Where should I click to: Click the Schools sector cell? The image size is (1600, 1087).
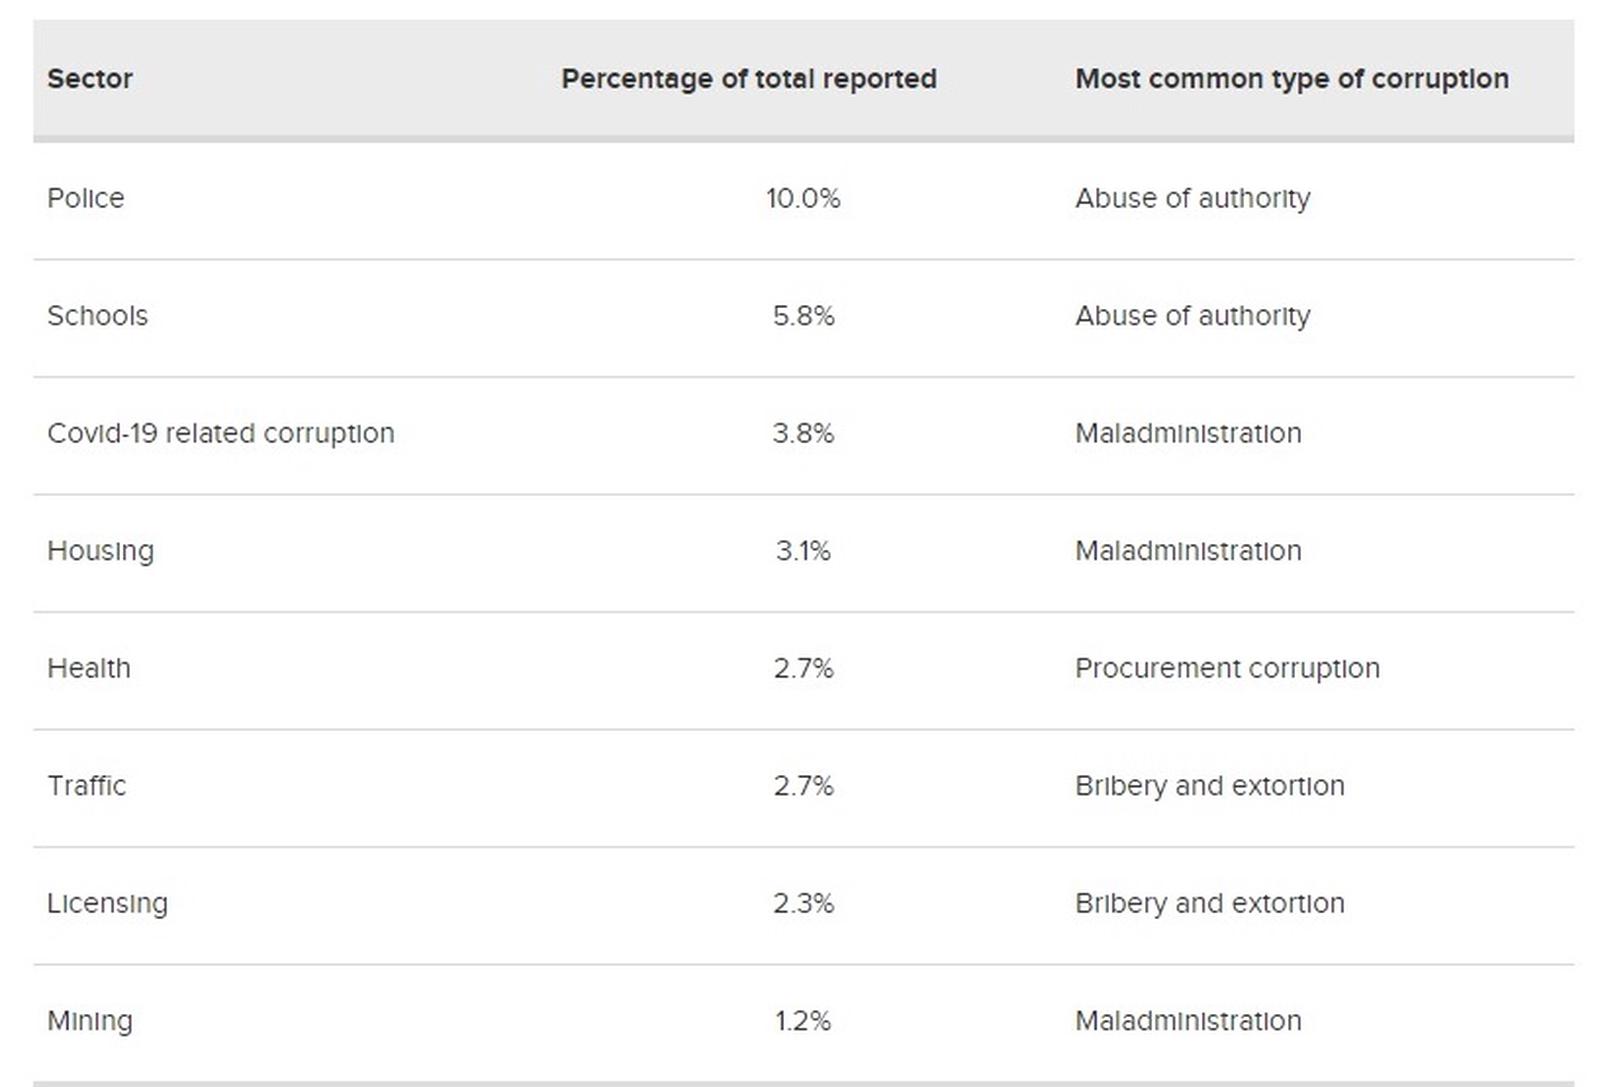point(97,316)
